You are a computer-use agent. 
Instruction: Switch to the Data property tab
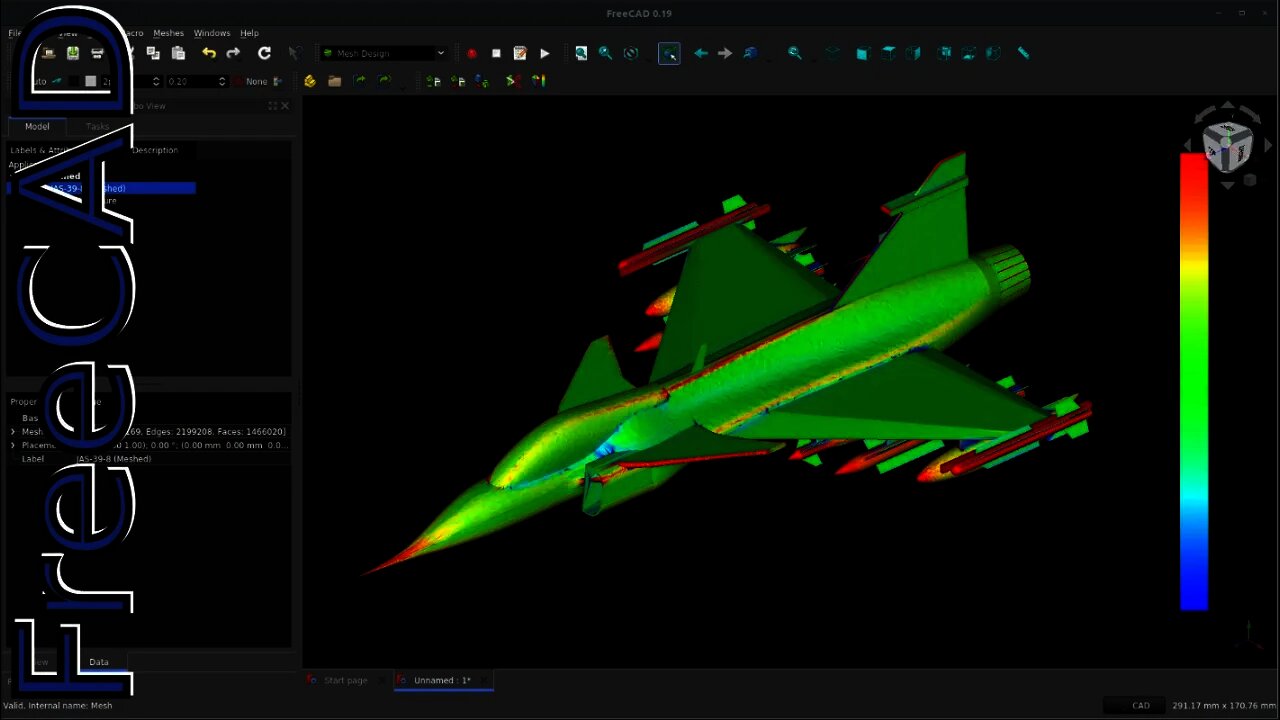coord(98,662)
